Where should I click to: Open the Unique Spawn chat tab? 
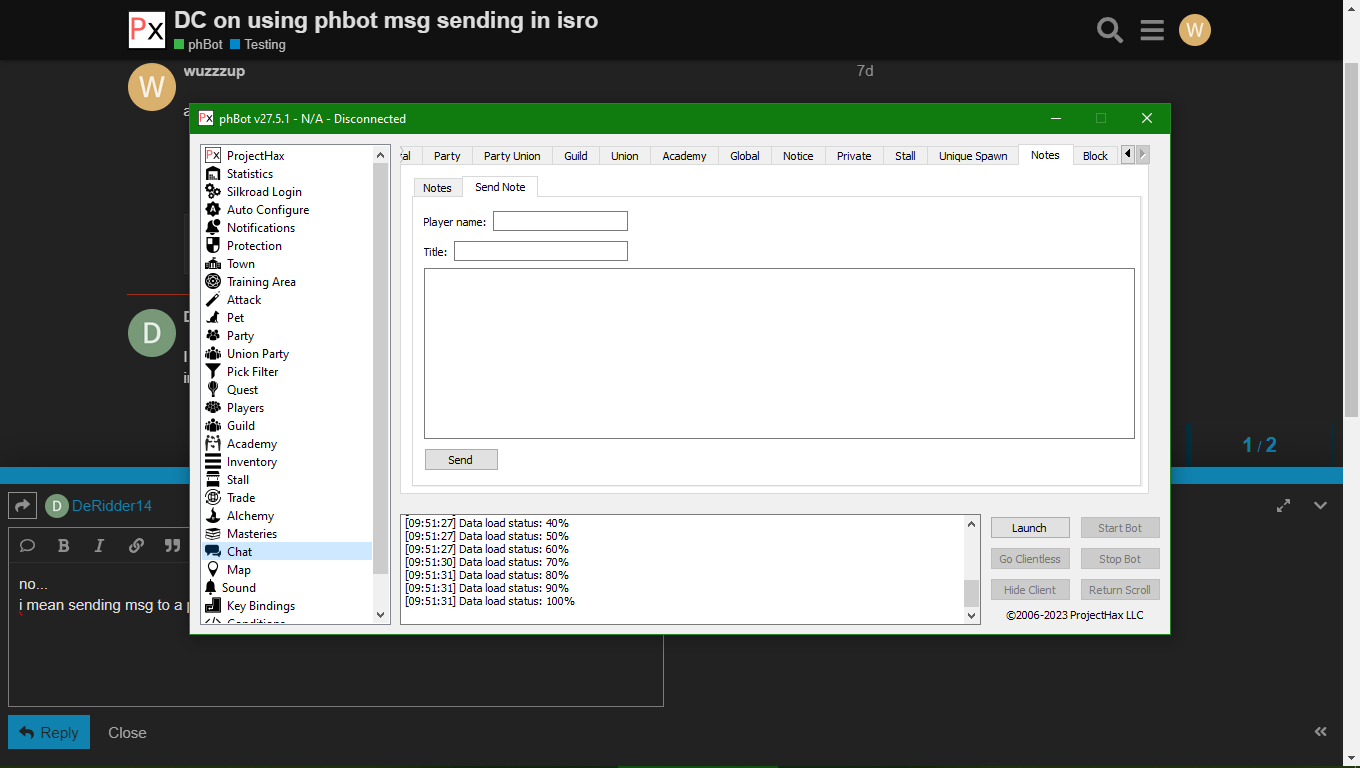pyautogui.click(x=972, y=156)
